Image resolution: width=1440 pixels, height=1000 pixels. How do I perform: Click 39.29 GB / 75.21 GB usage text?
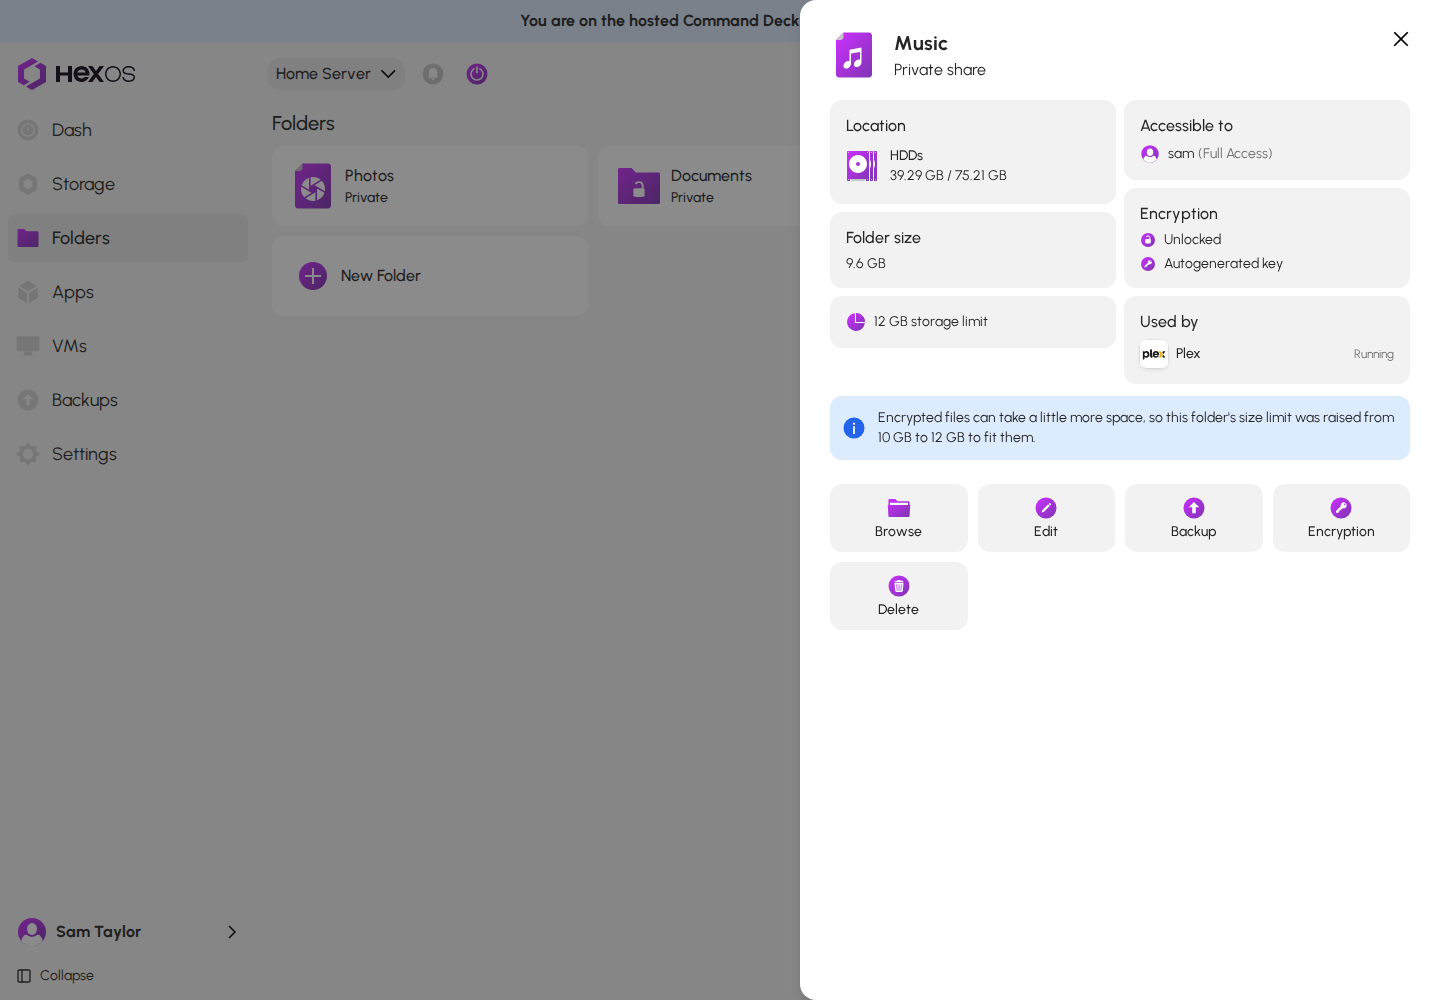click(x=948, y=176)
